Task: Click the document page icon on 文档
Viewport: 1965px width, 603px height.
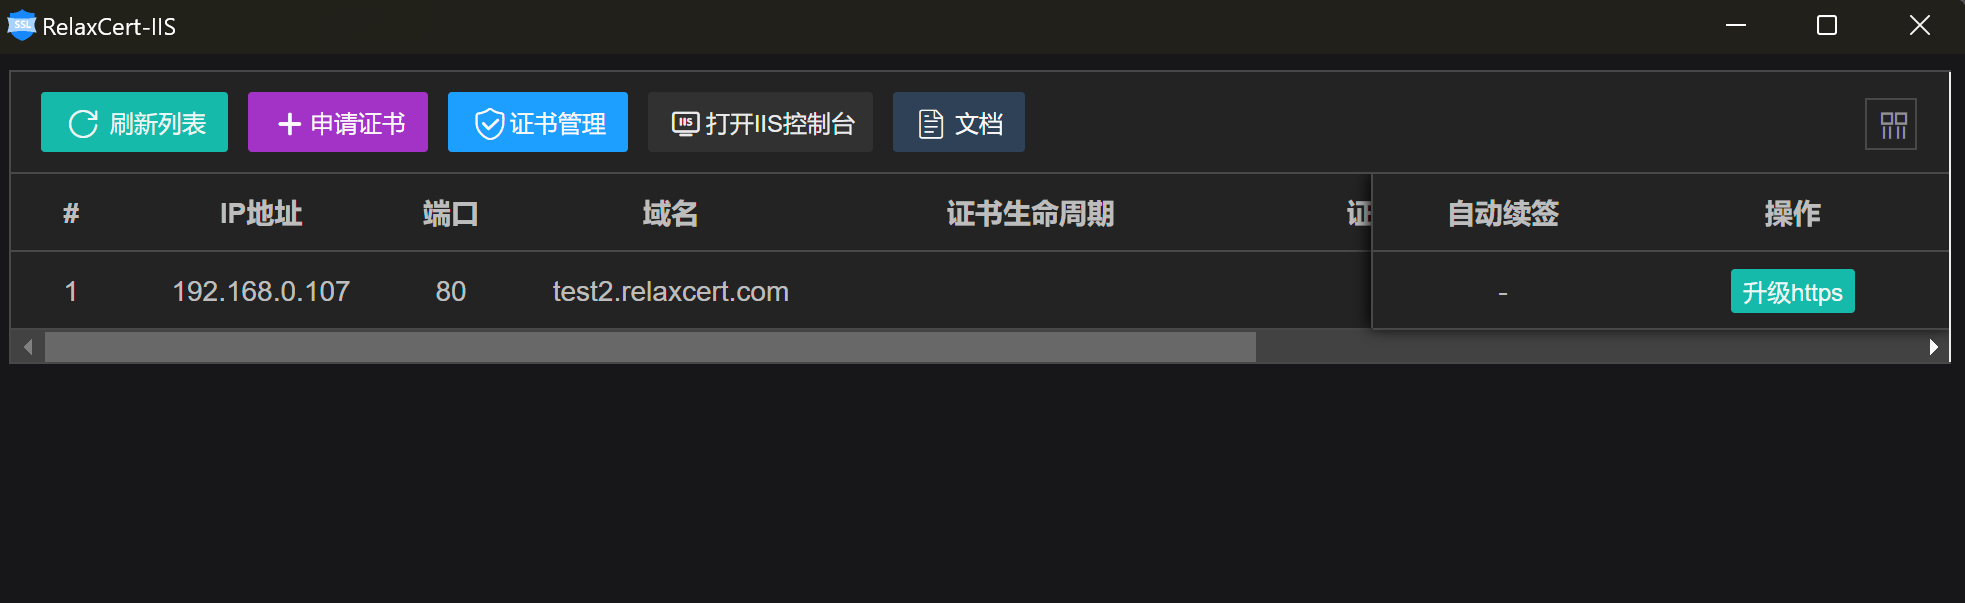Action: coord(931,124)
